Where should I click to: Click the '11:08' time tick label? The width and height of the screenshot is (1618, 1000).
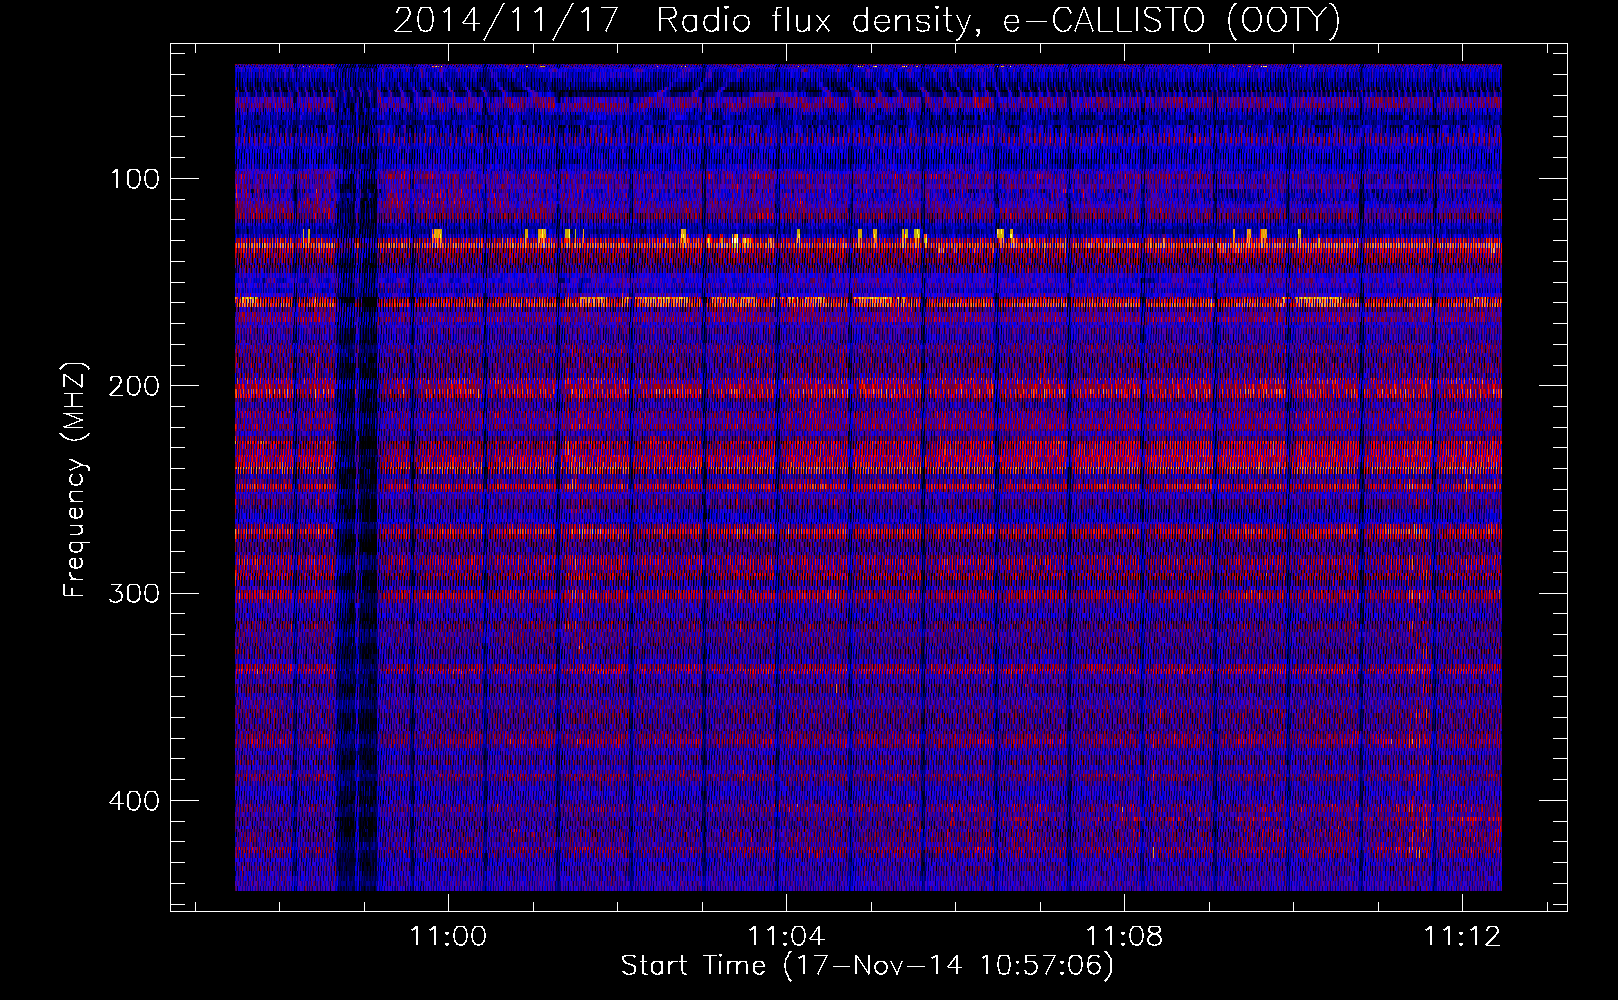pyautogui.click(x=1125, y=937)
